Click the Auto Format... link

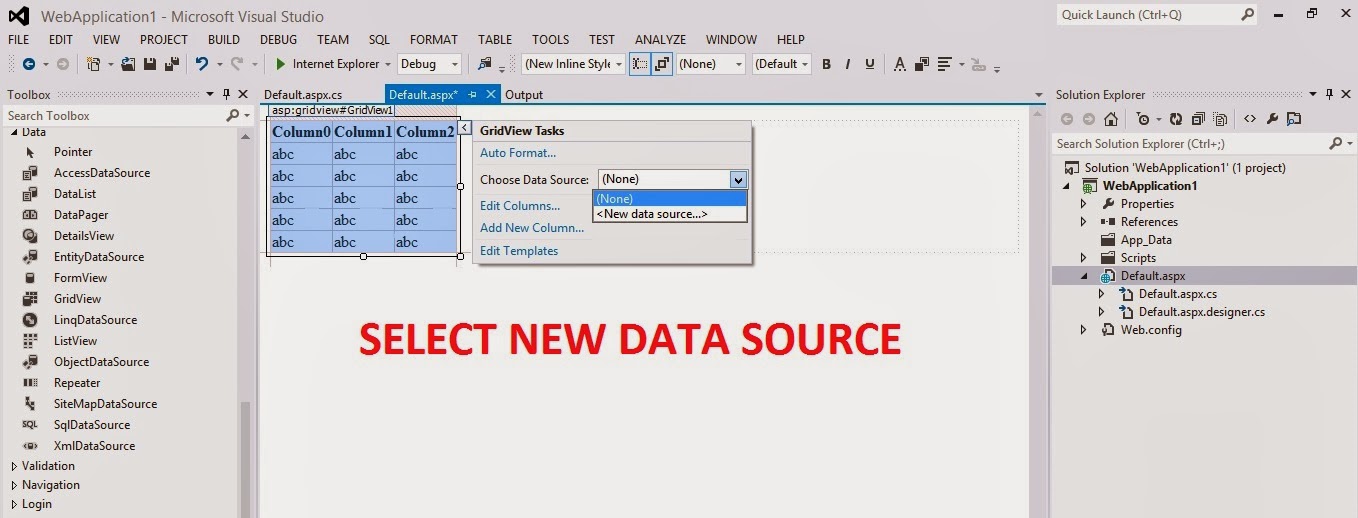(518, 153)
